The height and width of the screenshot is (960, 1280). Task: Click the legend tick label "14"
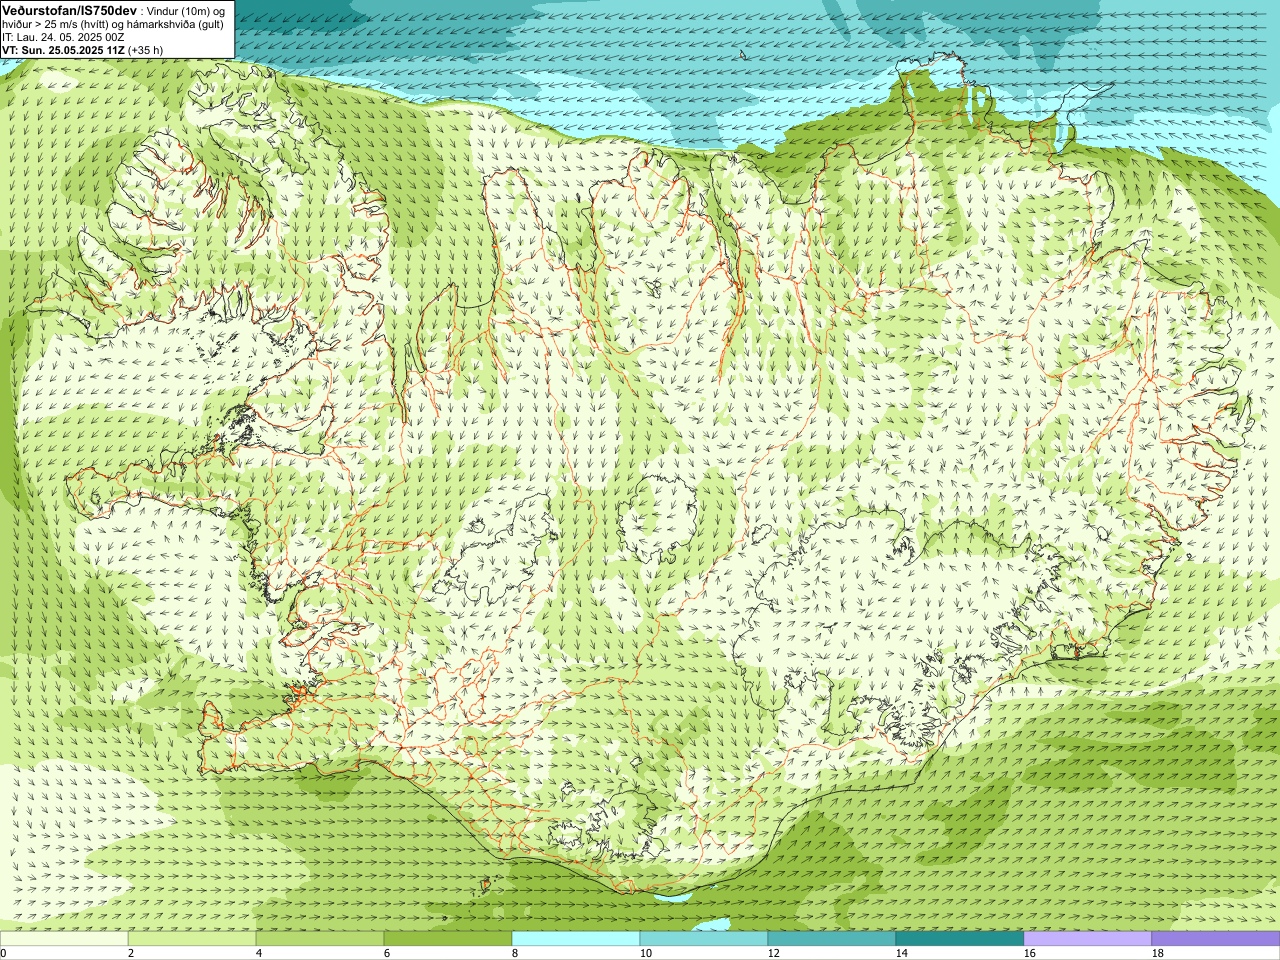click(x=901, y=954)
